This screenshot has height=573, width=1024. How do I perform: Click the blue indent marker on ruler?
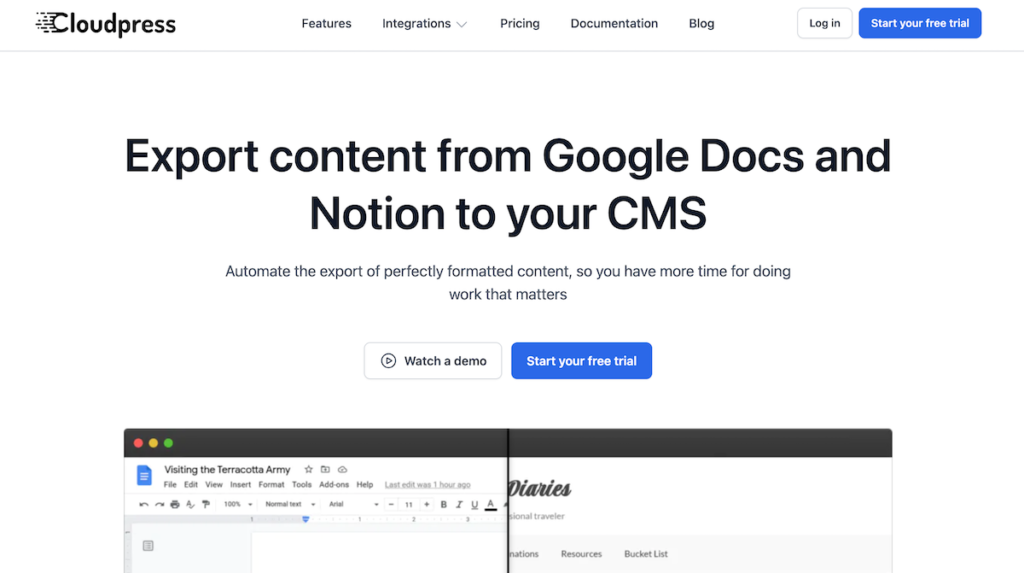[x=306, y=519]
